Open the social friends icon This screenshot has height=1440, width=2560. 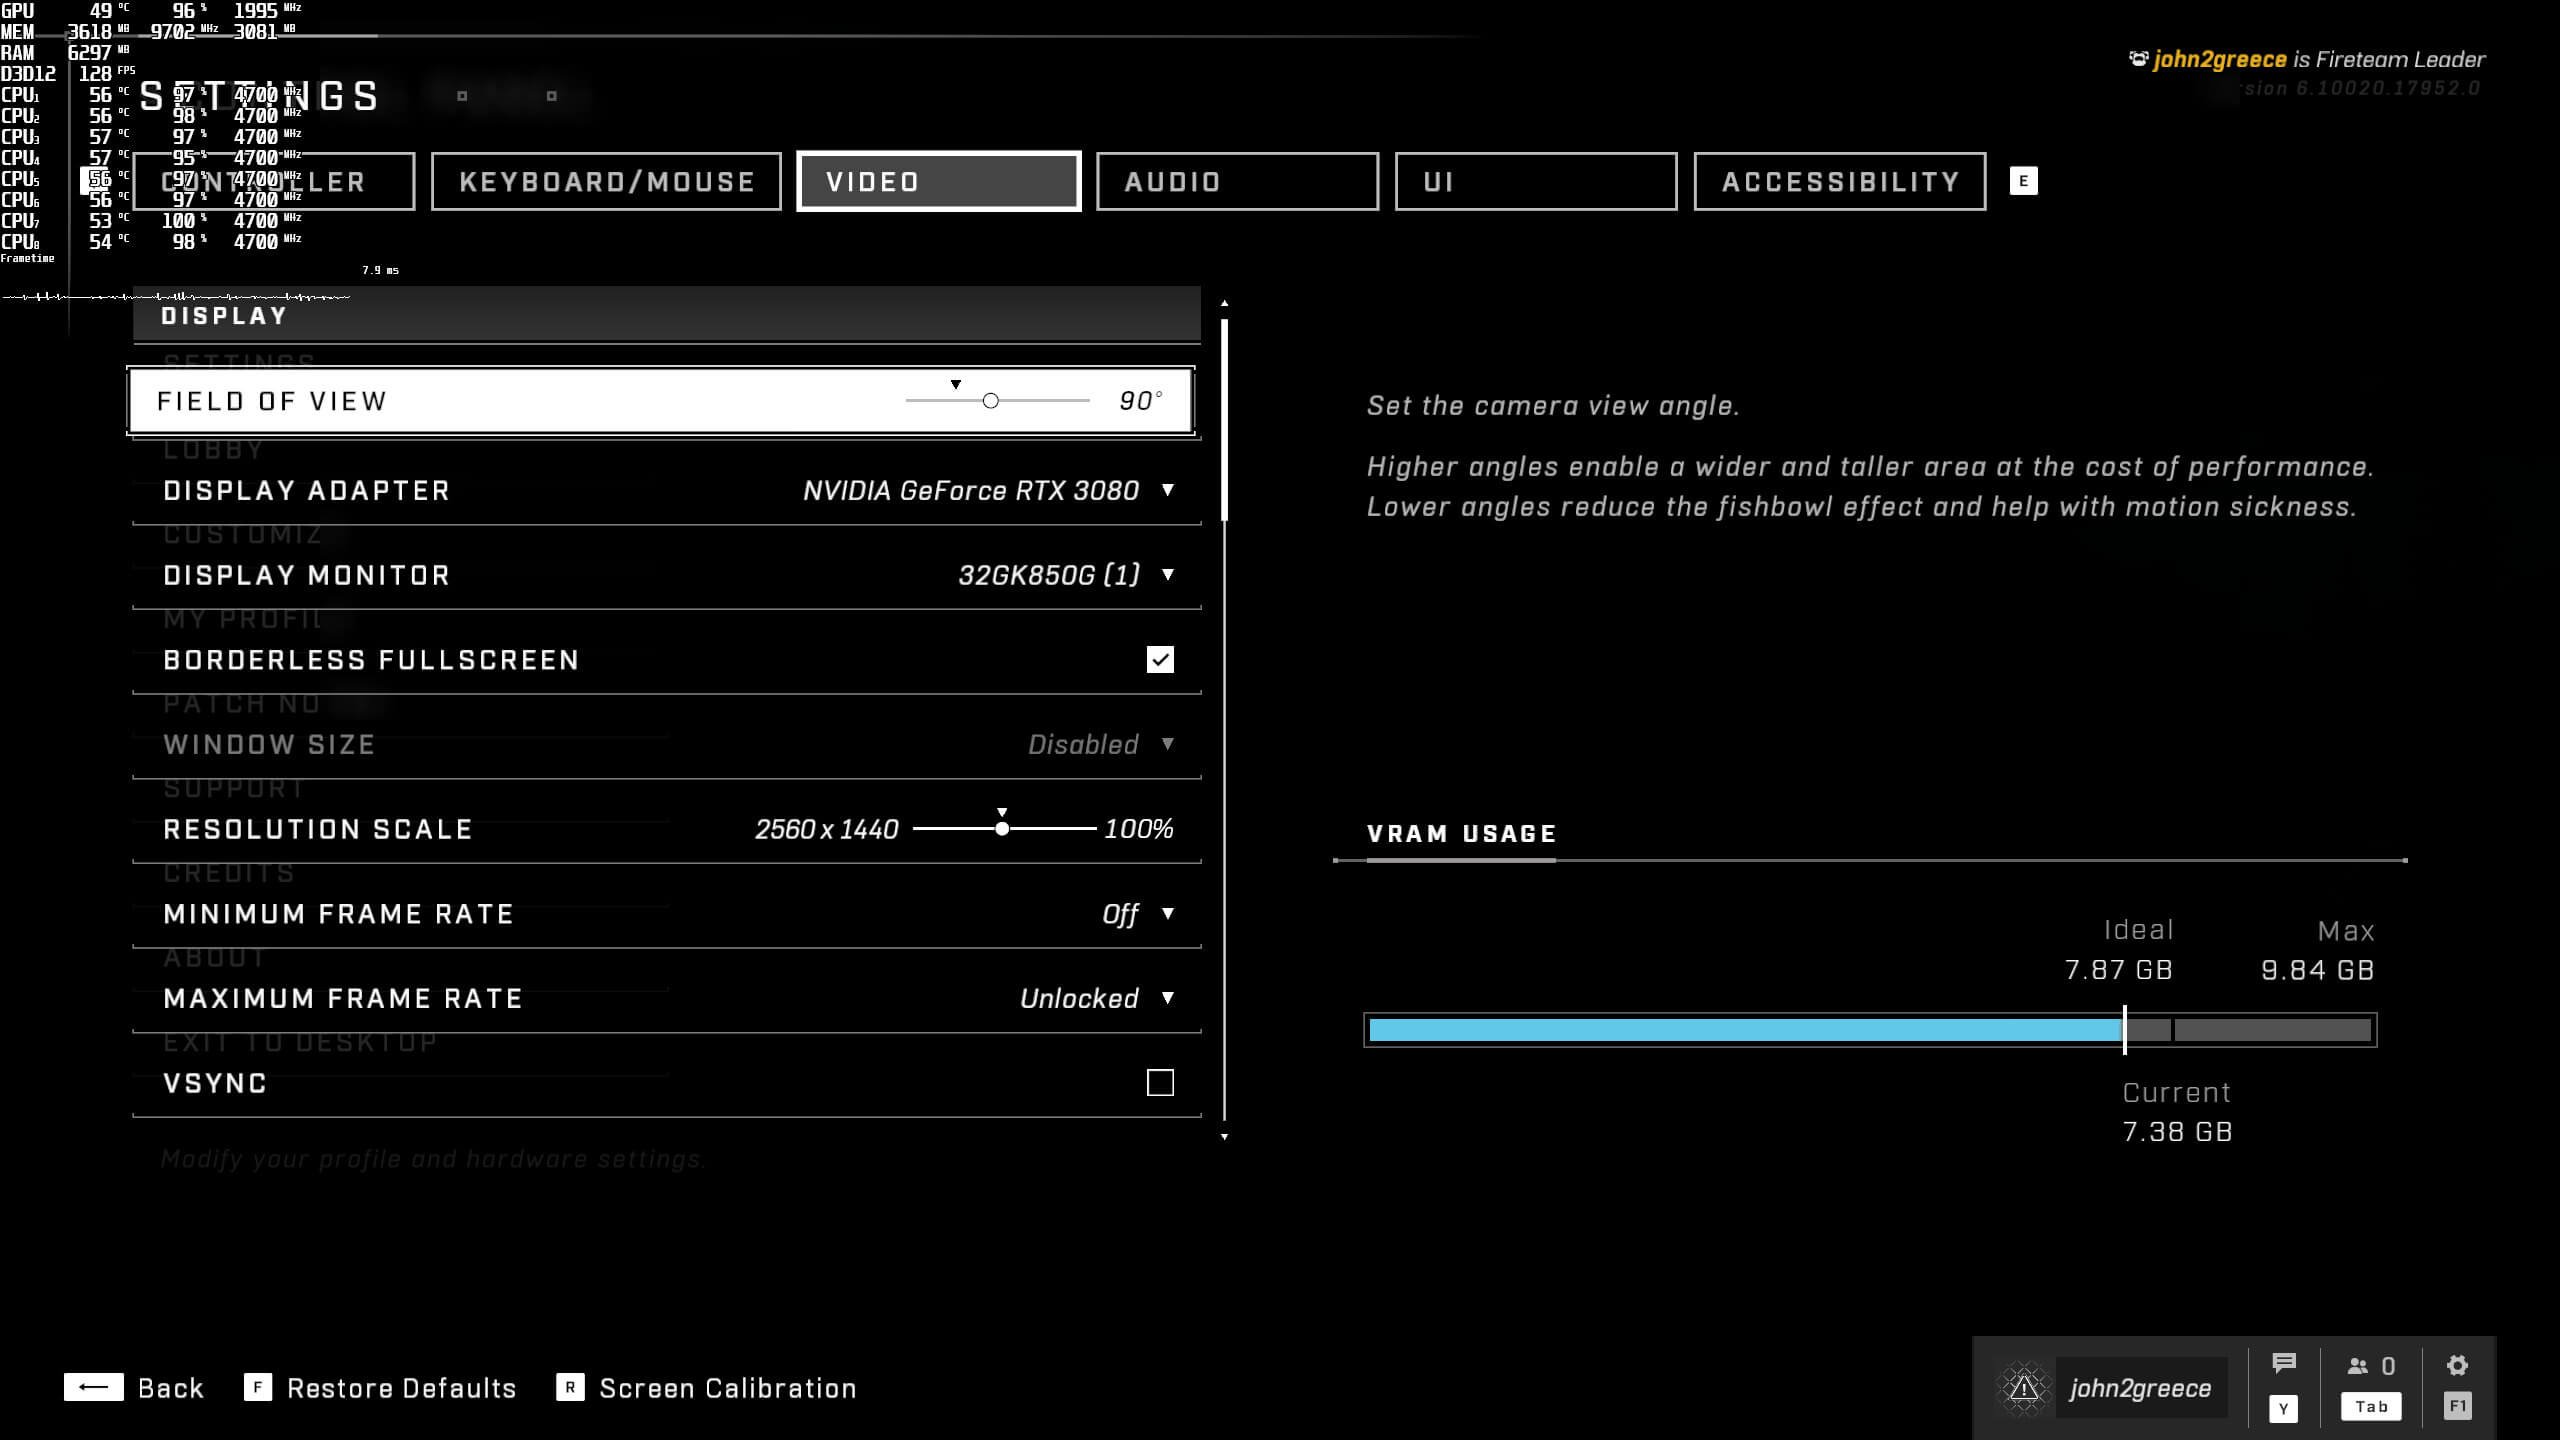tap(2358, 1366)
